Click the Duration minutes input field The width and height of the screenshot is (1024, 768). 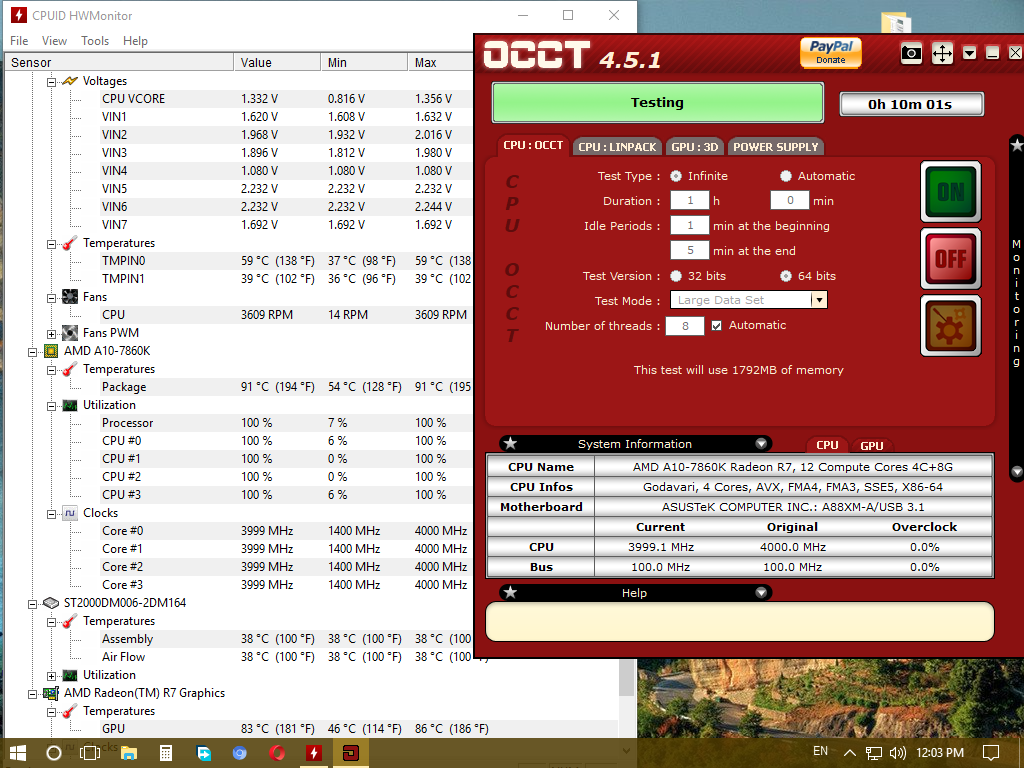coord(790,200)
